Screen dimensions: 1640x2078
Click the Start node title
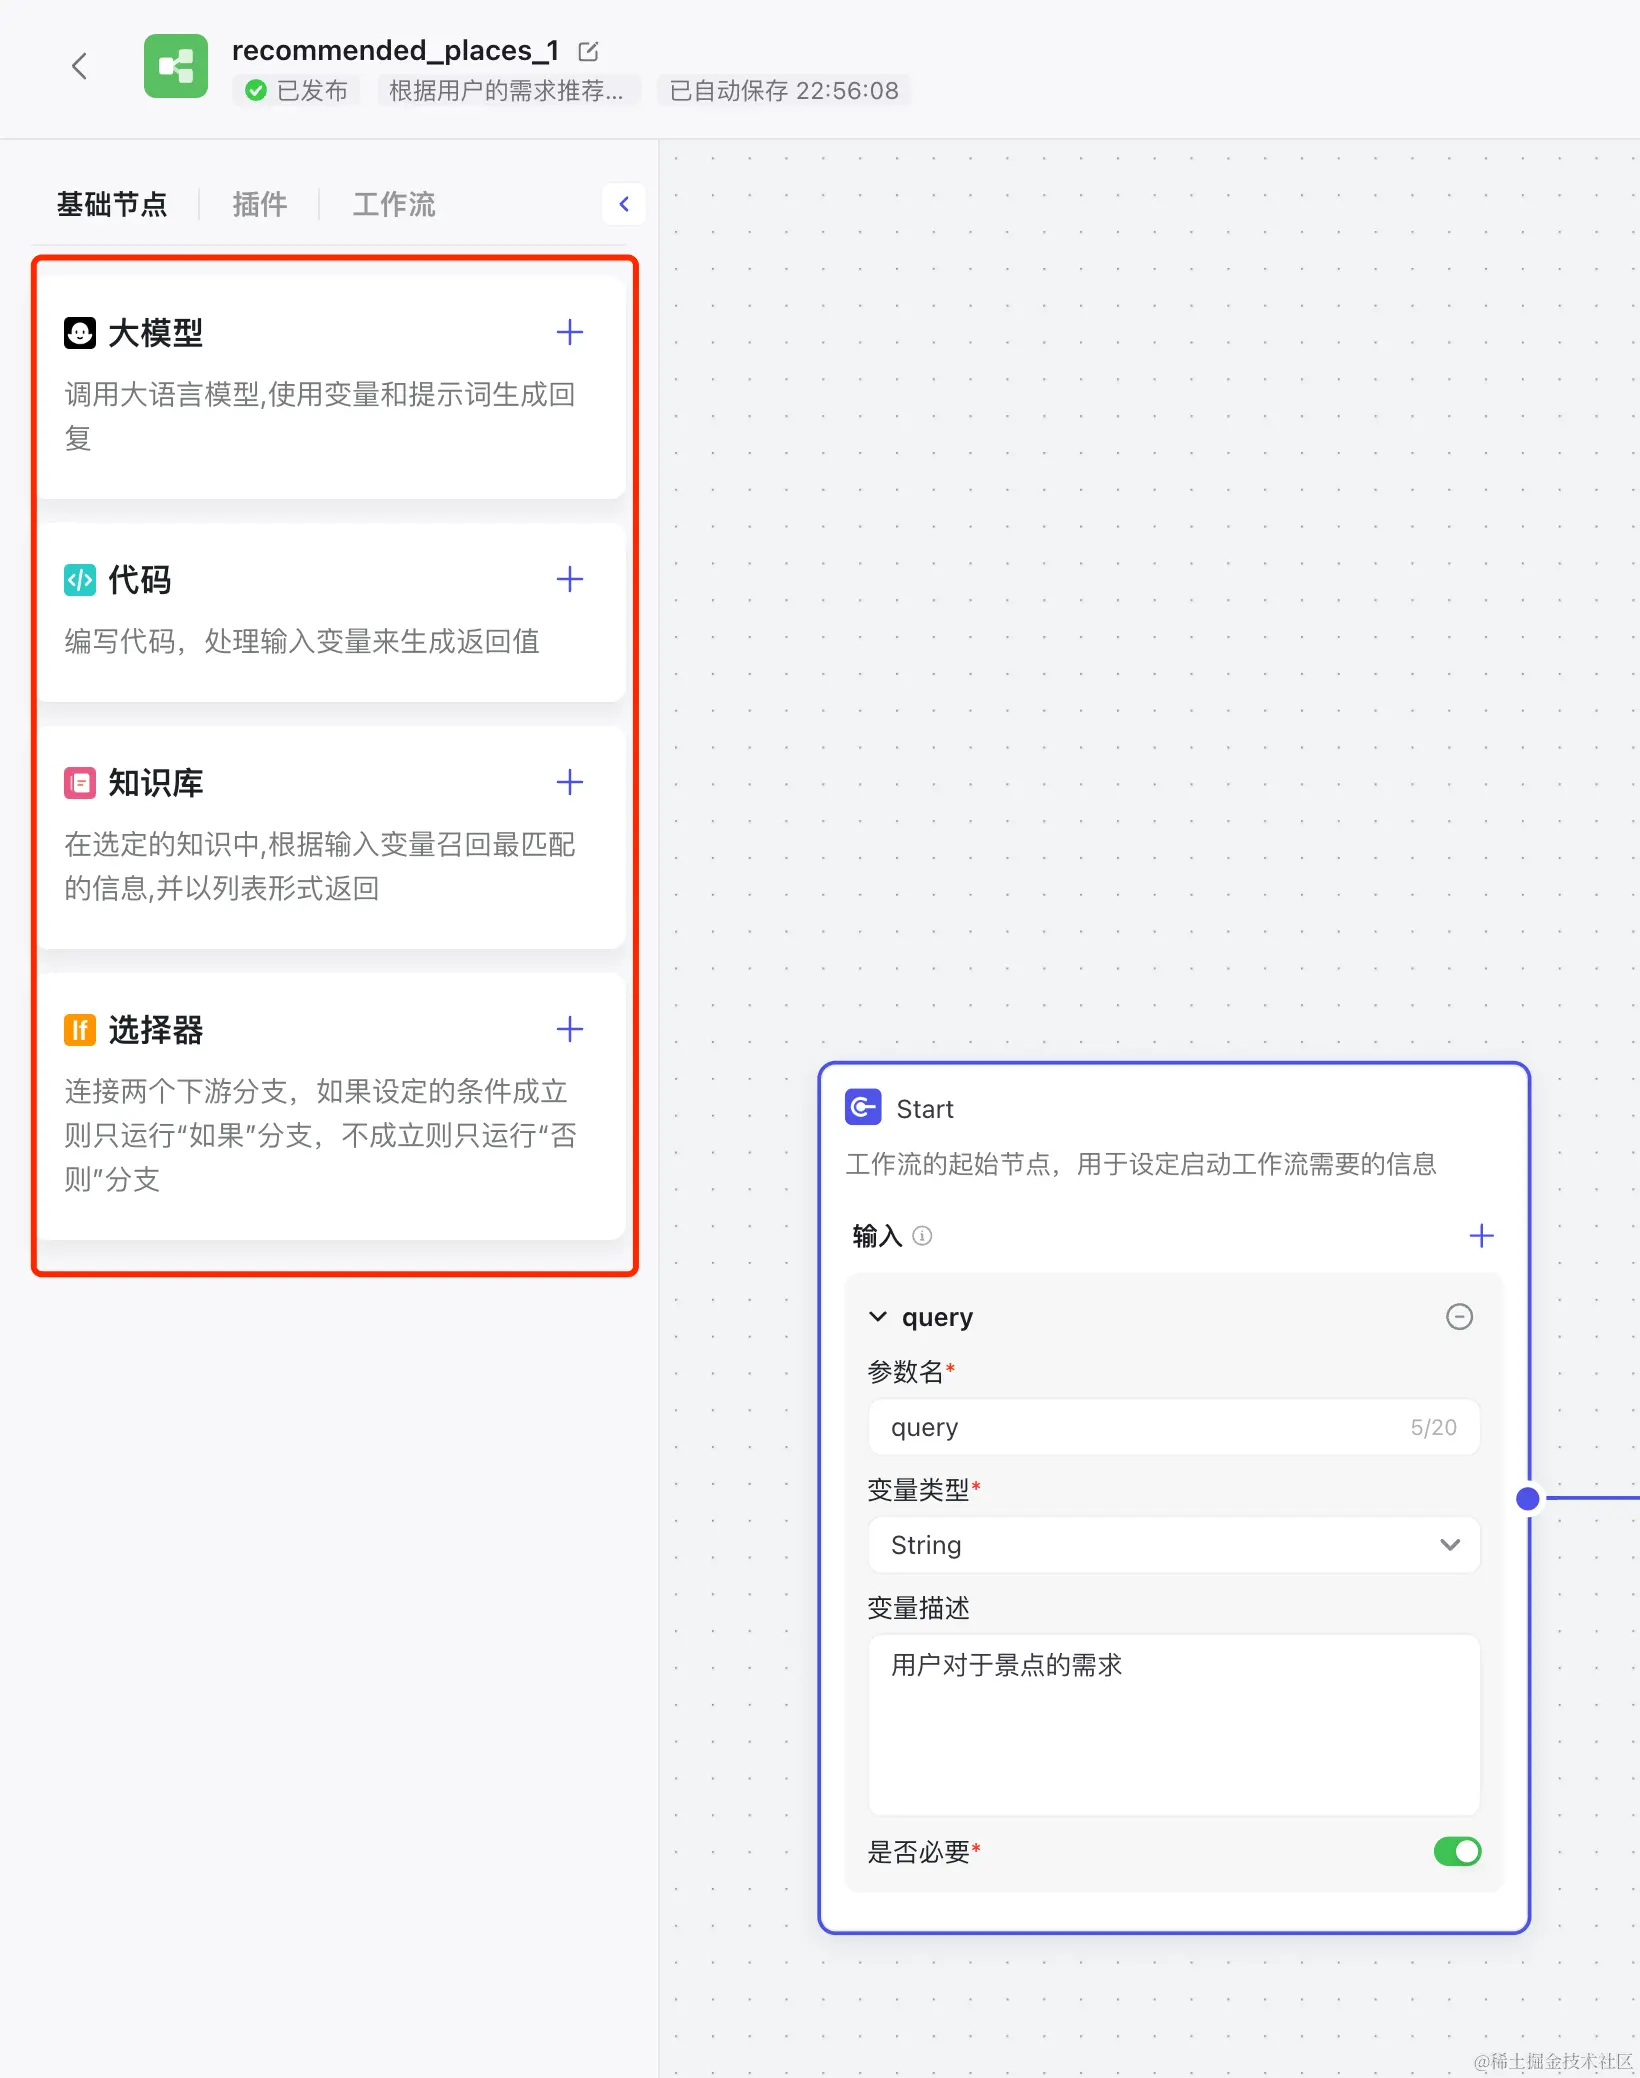click(x=925, y=1108)
